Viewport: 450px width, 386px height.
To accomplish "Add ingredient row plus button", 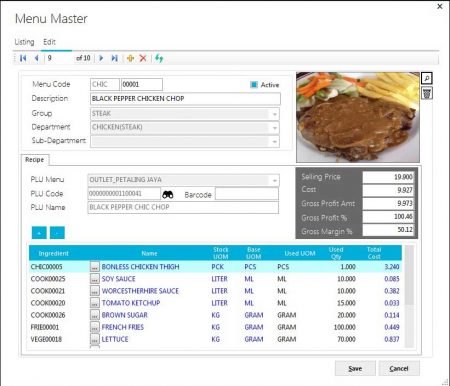I will click(x=39, y=233).
